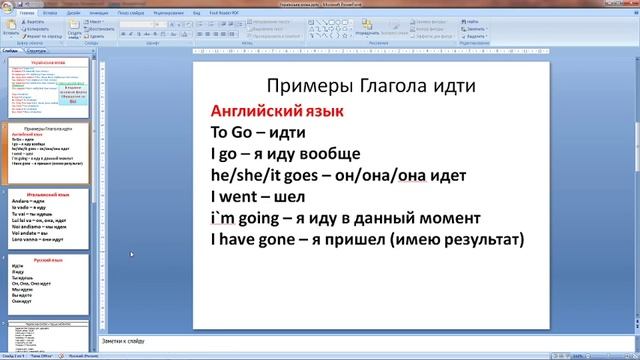Click the decrease indent level icon

(223, 24)
